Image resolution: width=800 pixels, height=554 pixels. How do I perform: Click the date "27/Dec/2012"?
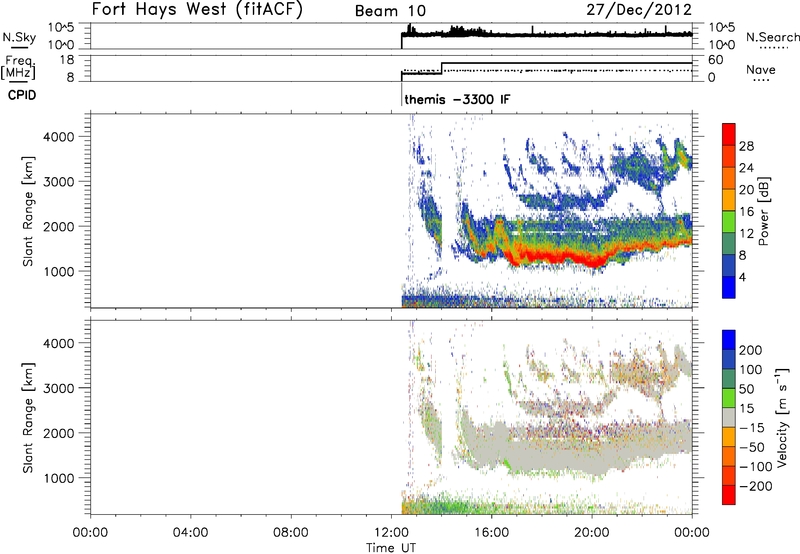tap(639, 10)
